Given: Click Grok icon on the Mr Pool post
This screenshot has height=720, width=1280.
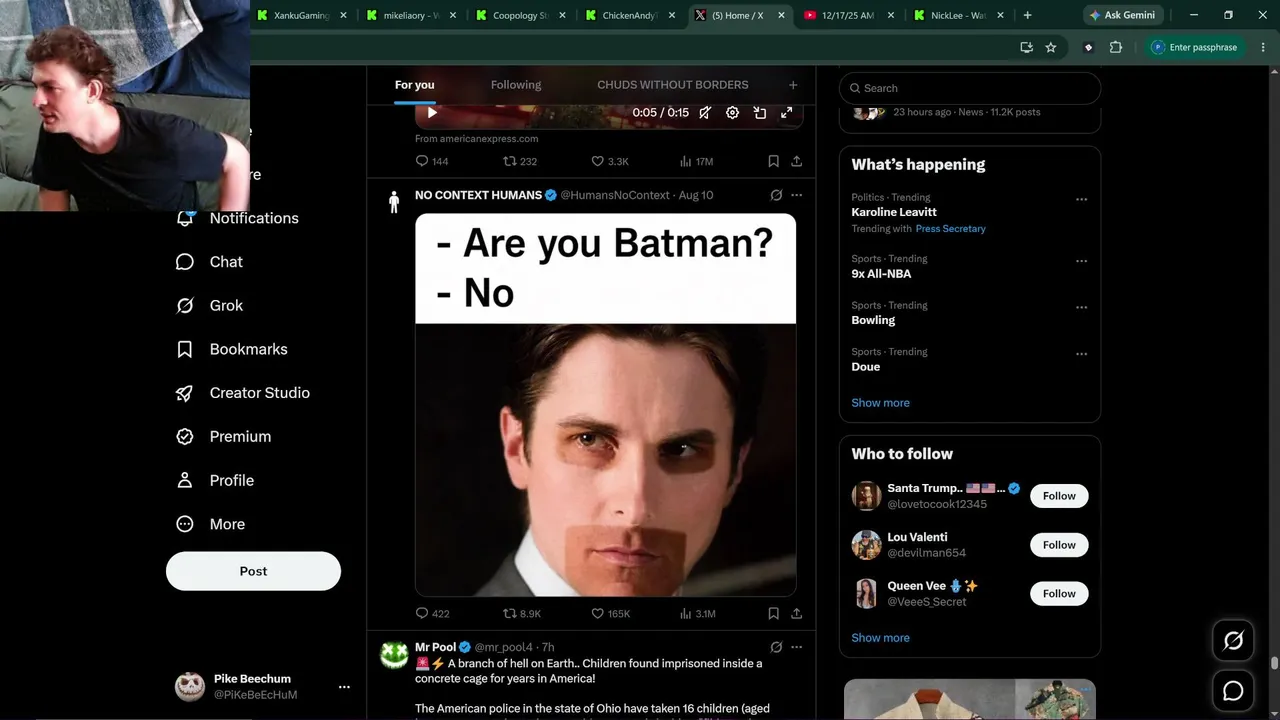Looking at the screenshot, I should tap(776, 647).
